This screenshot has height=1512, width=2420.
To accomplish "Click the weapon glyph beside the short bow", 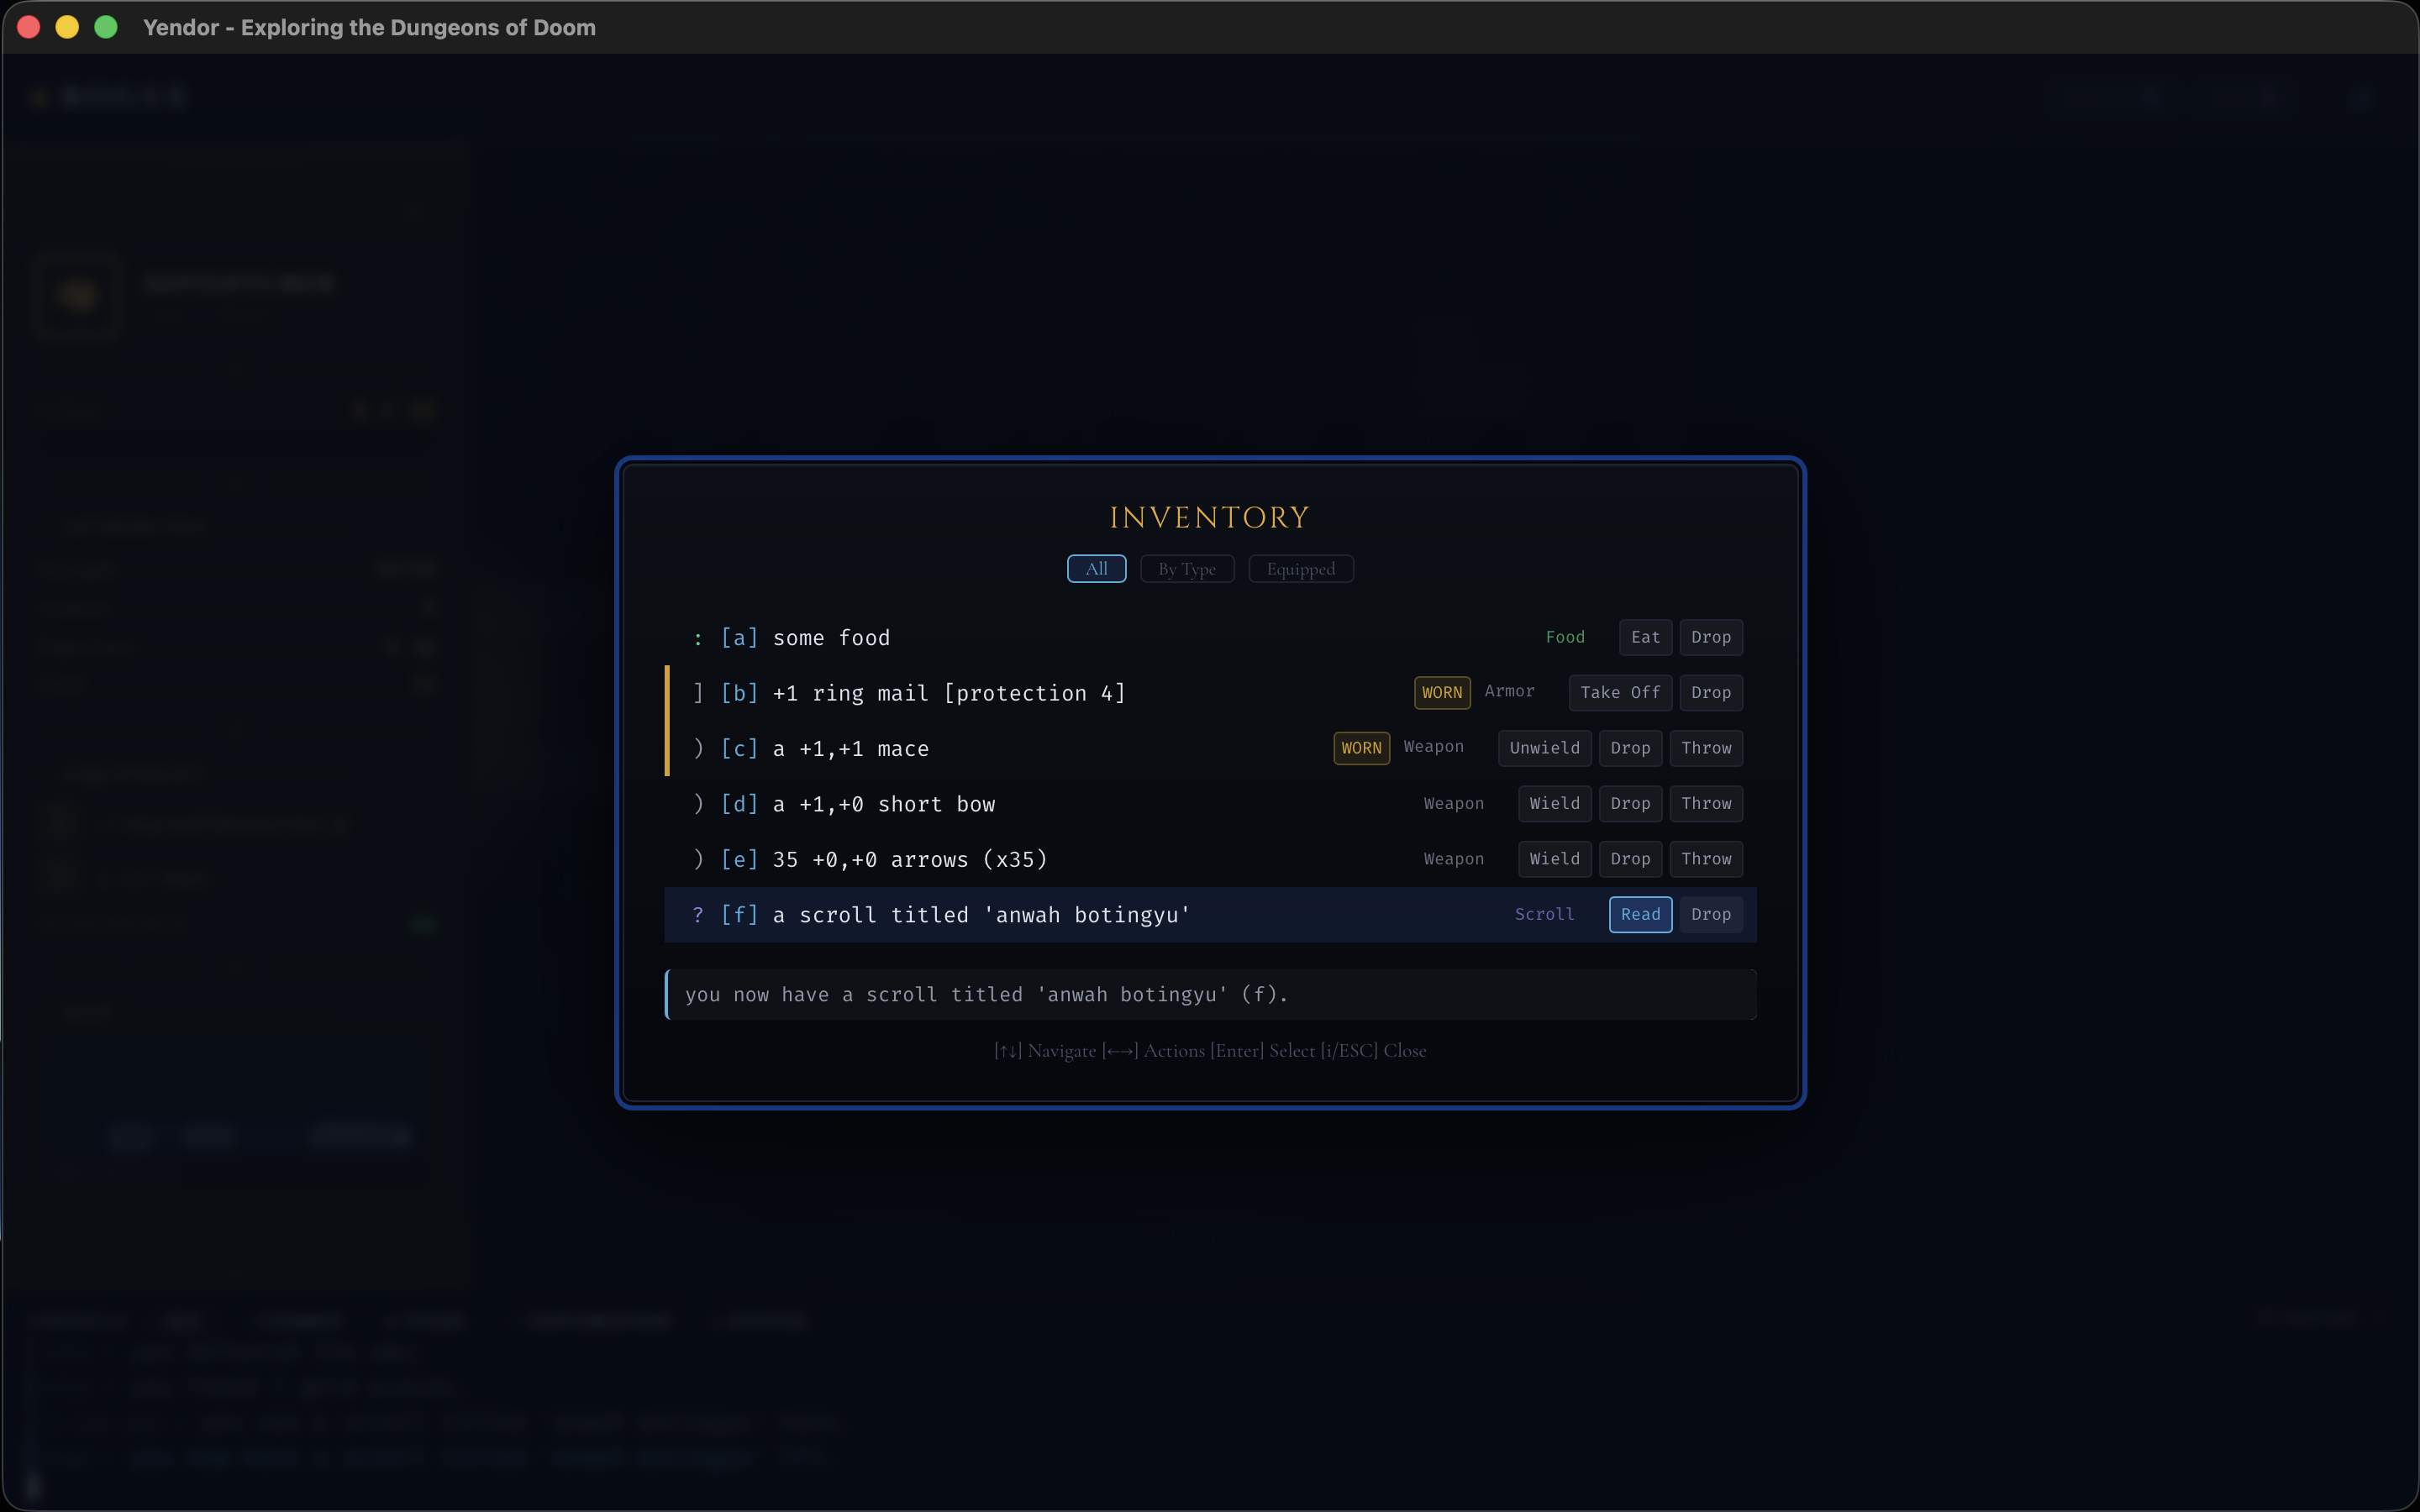I will (699, 803).
